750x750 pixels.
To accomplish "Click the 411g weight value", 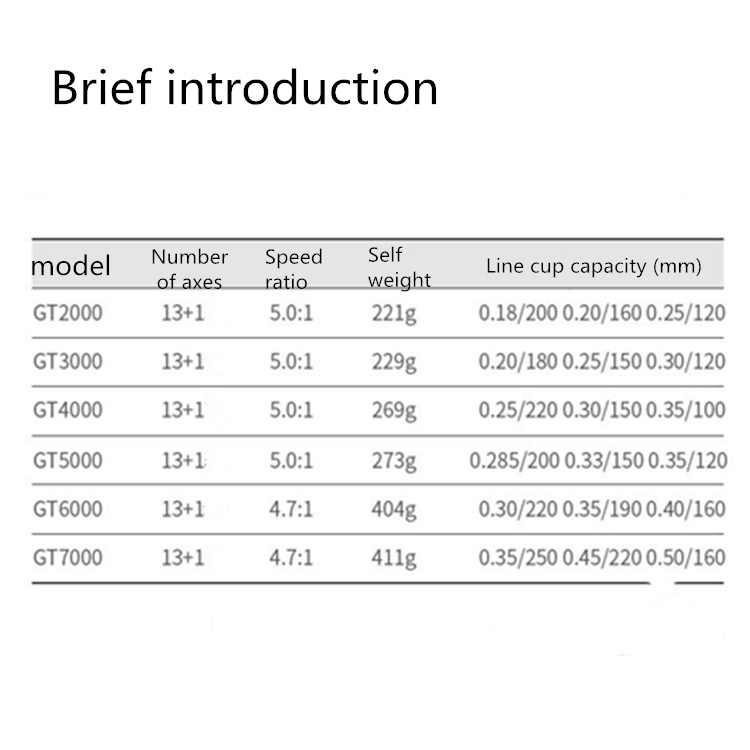I will [392, 559].
